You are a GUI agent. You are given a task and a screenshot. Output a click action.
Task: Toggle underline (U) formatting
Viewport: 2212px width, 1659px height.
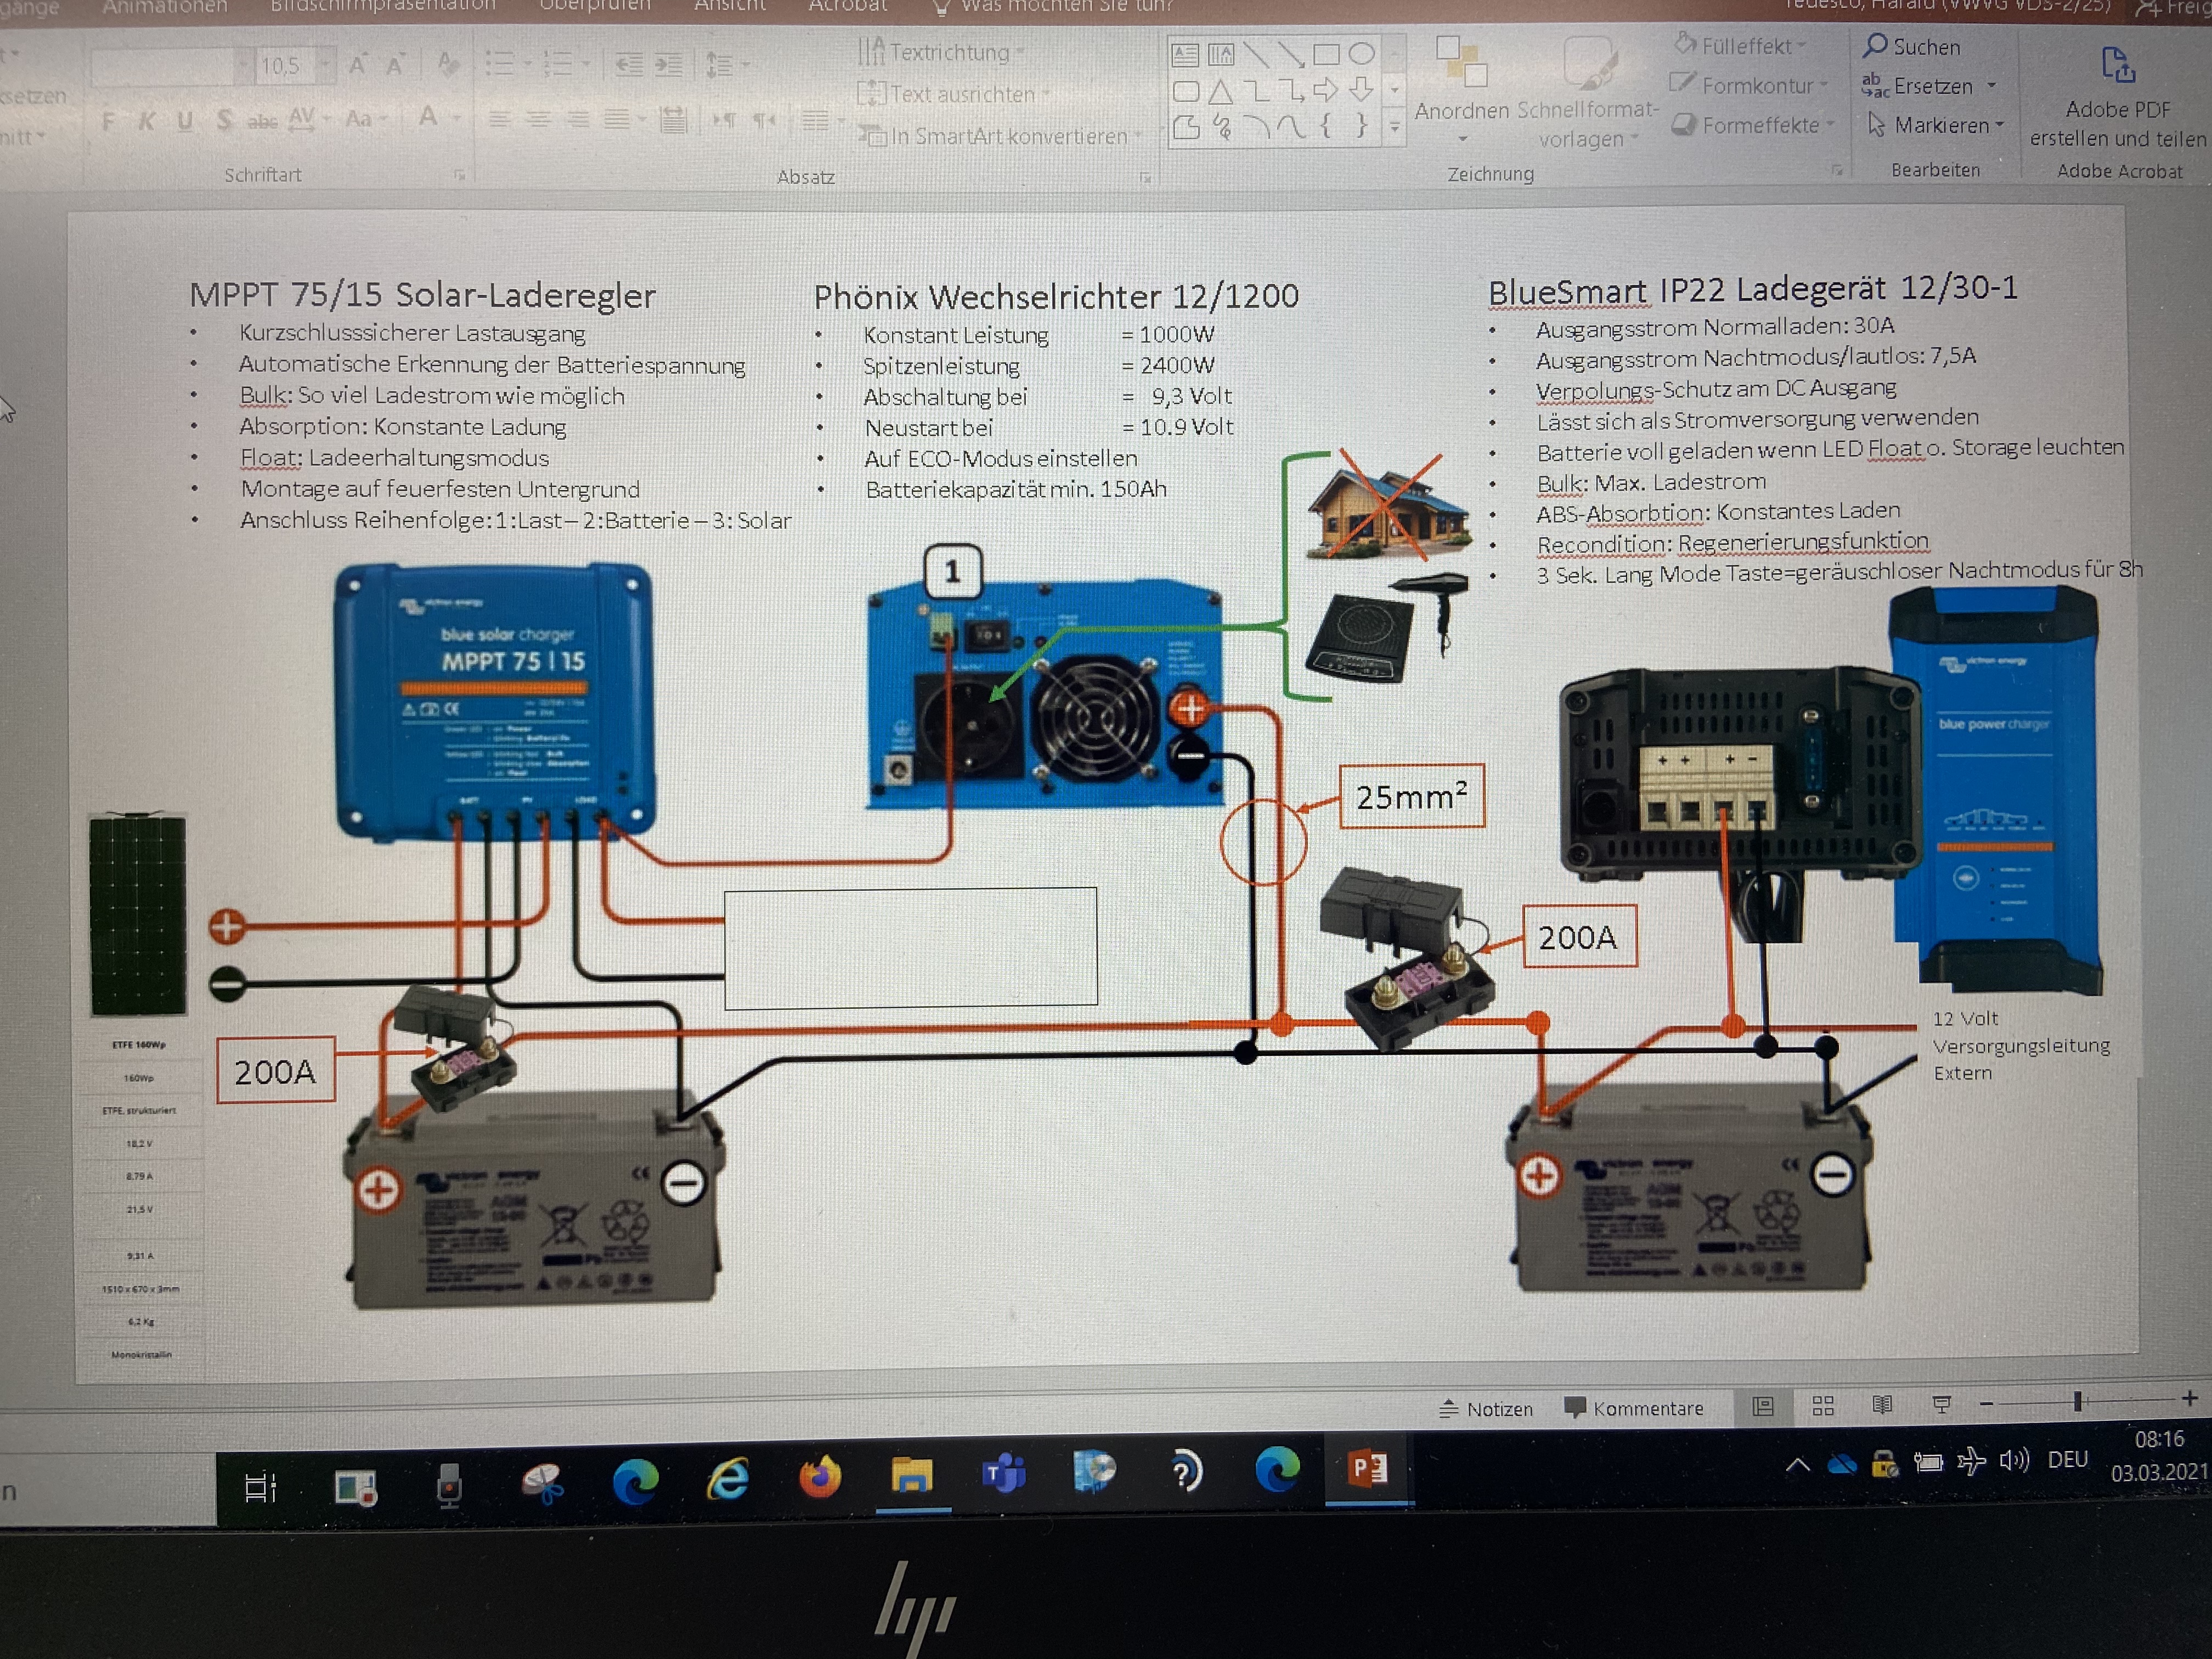tap(185, 122)
